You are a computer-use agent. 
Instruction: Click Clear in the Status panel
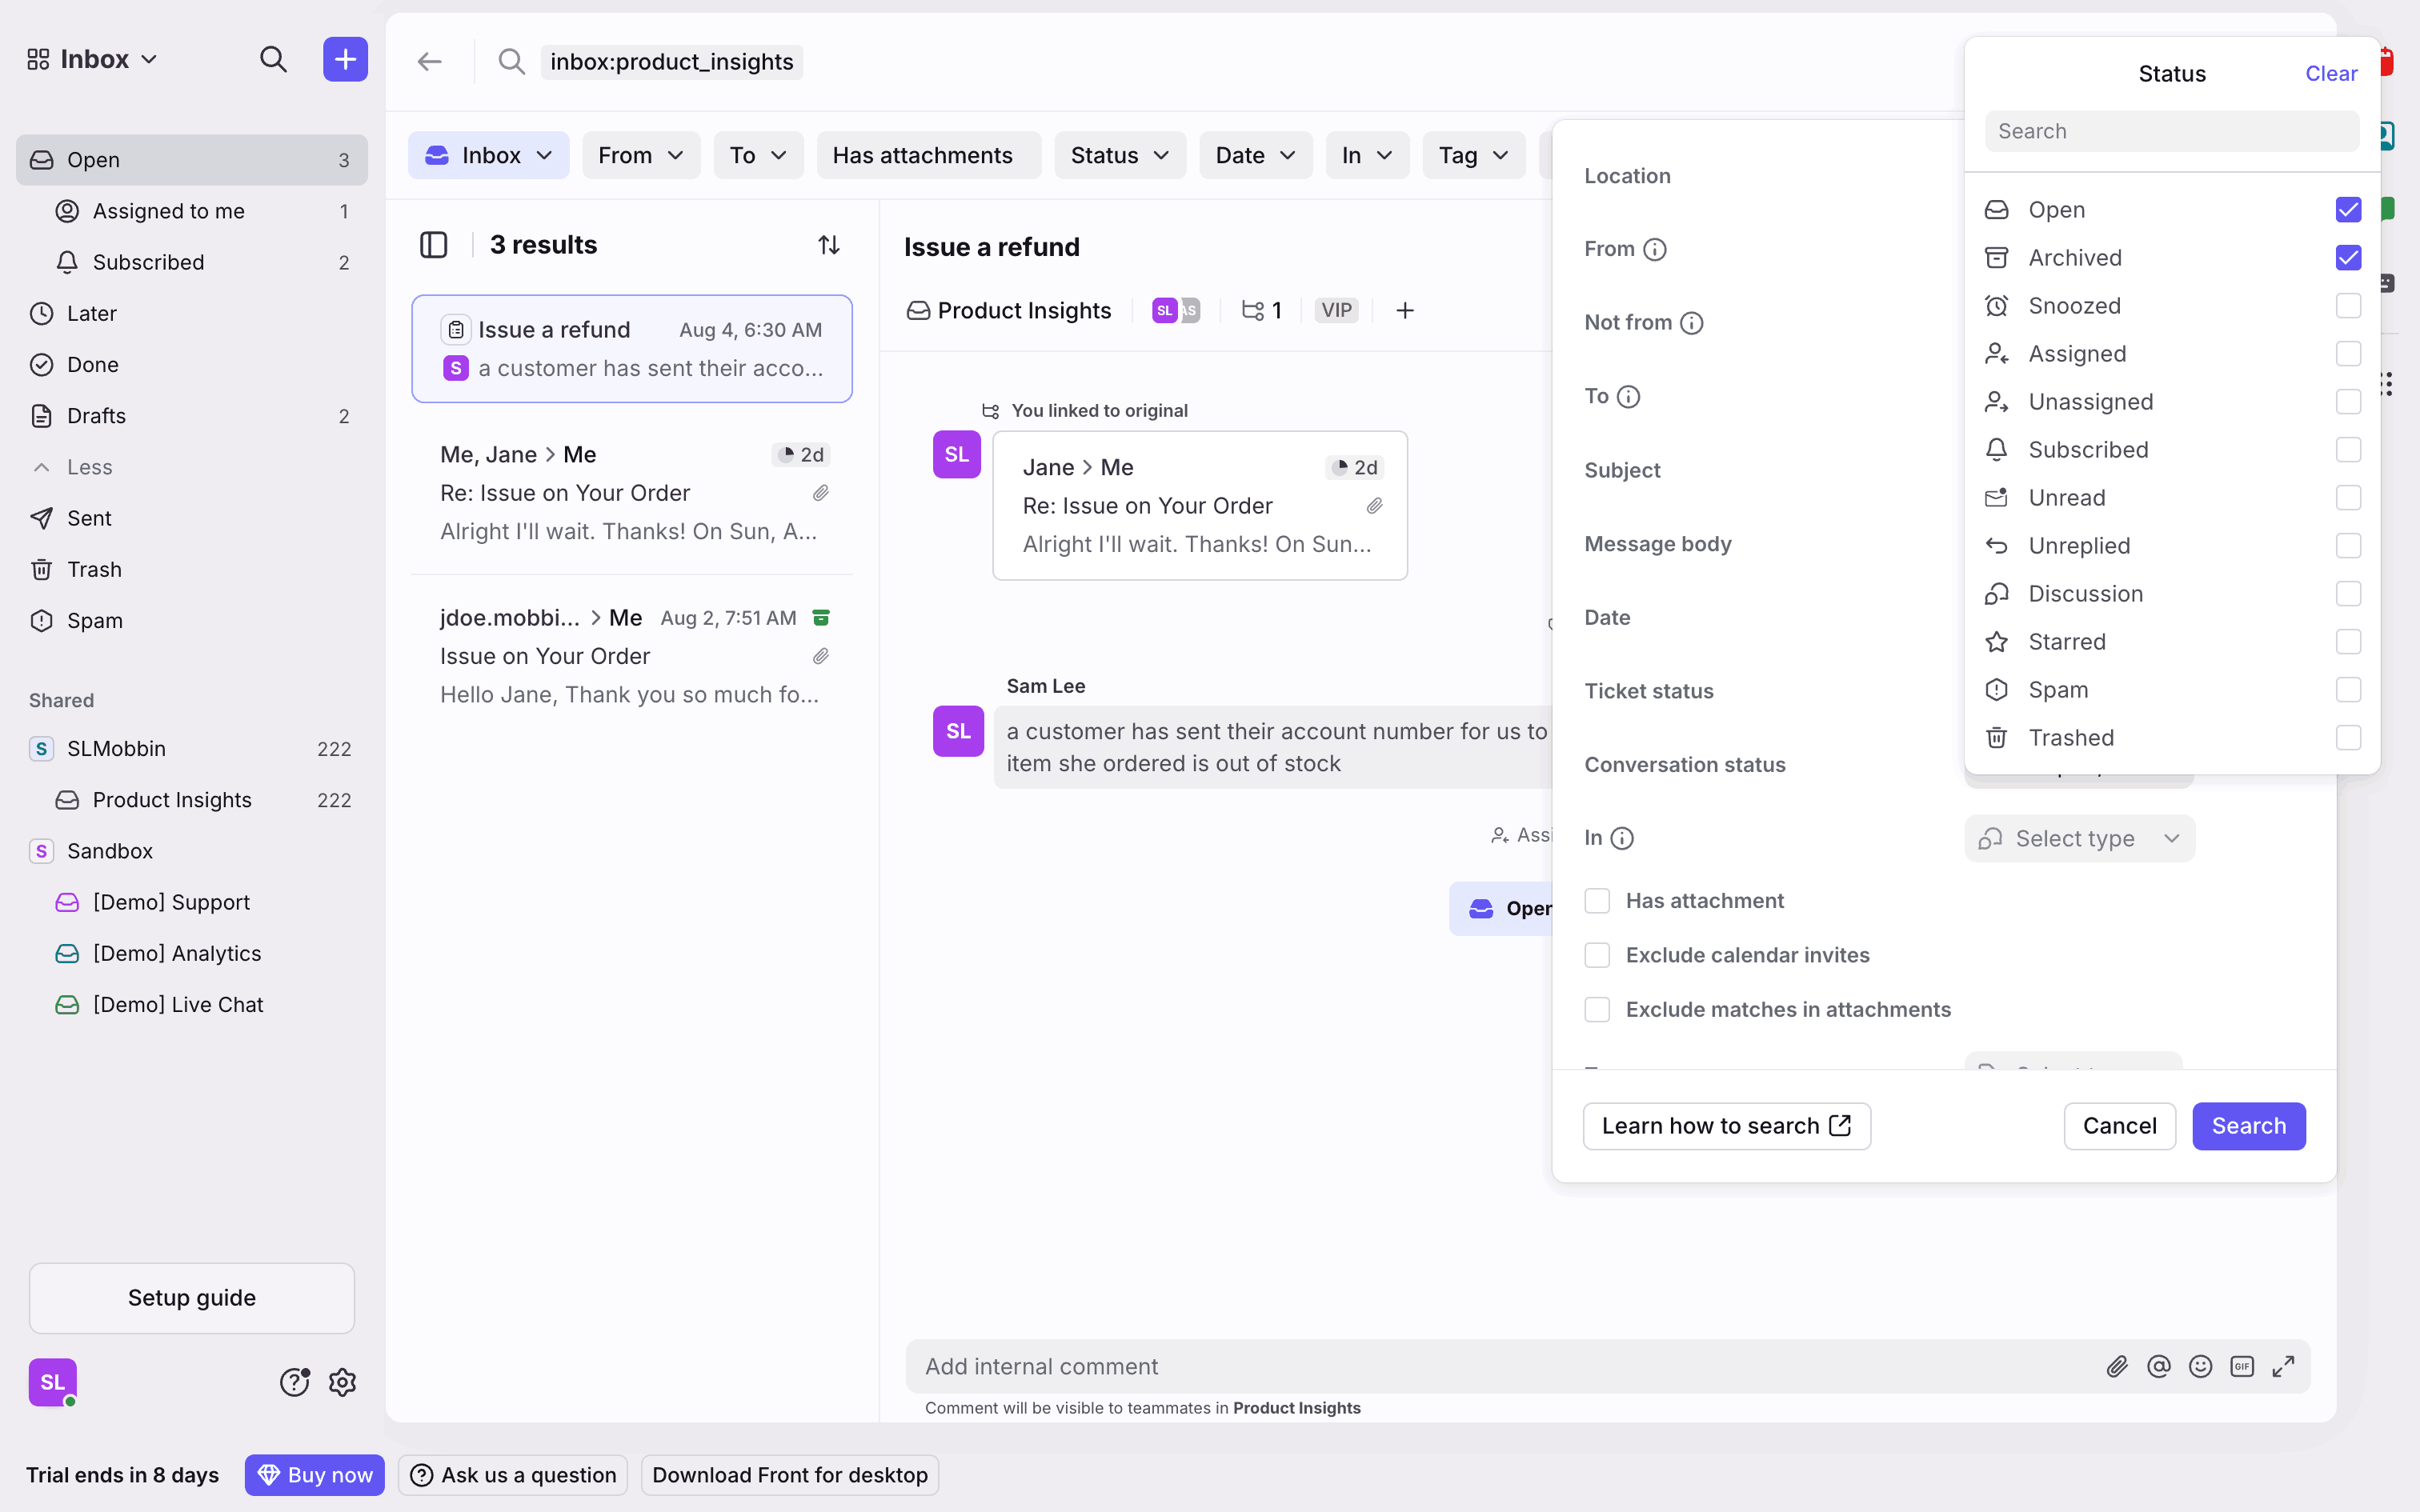[x=2330, y=74]
